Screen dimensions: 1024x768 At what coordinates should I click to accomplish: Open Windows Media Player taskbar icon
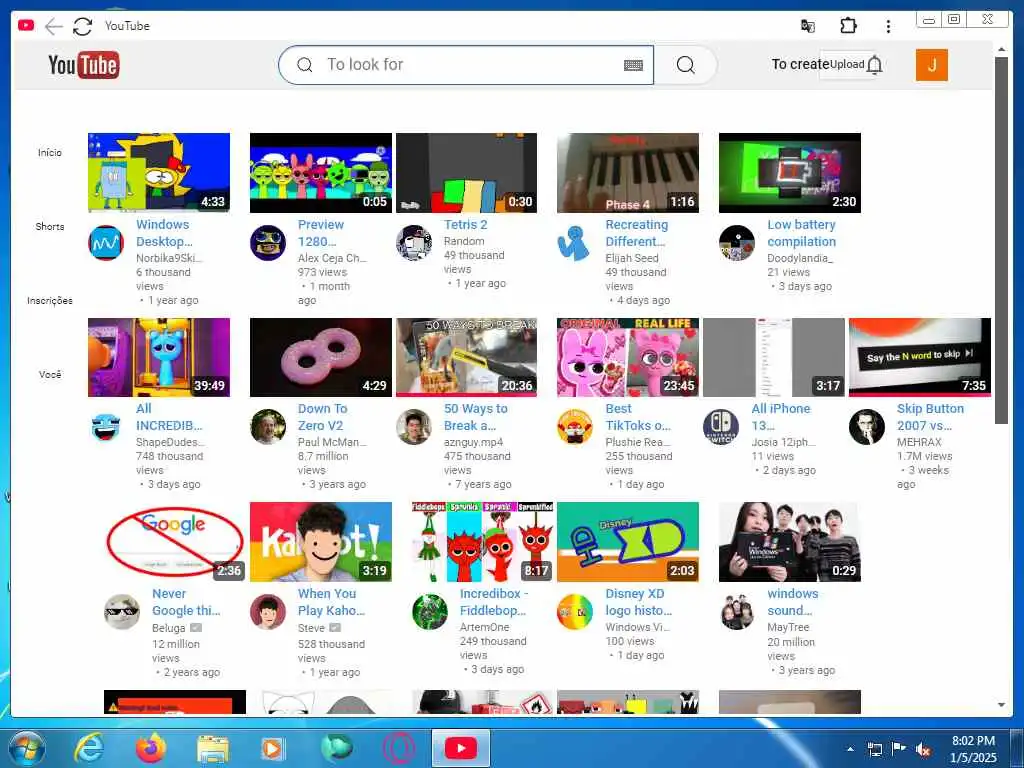[272, 748]
